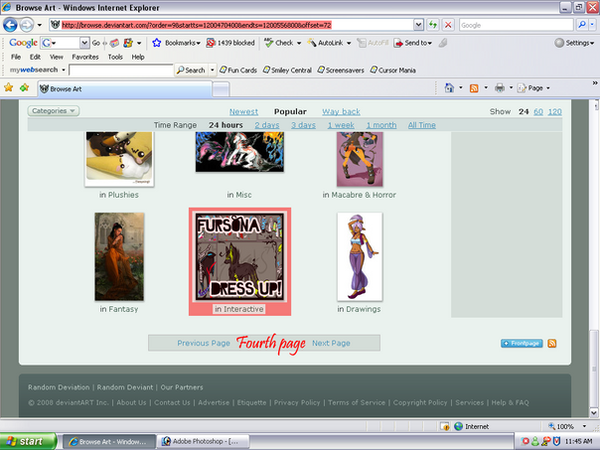The image size is (600, 450).
Task: Open the Help menu
Action: [x=138, y=57]
